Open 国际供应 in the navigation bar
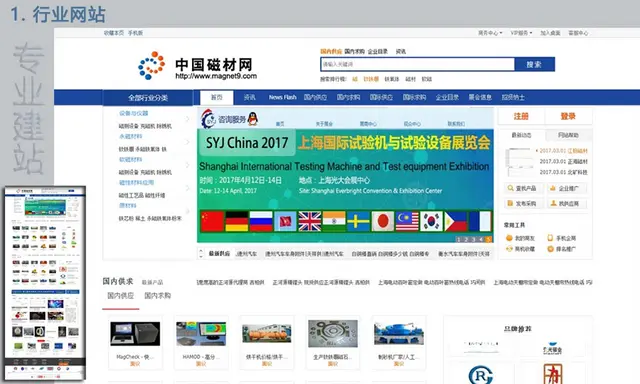The height and width of the screenshot is (384, 640). 381,98
